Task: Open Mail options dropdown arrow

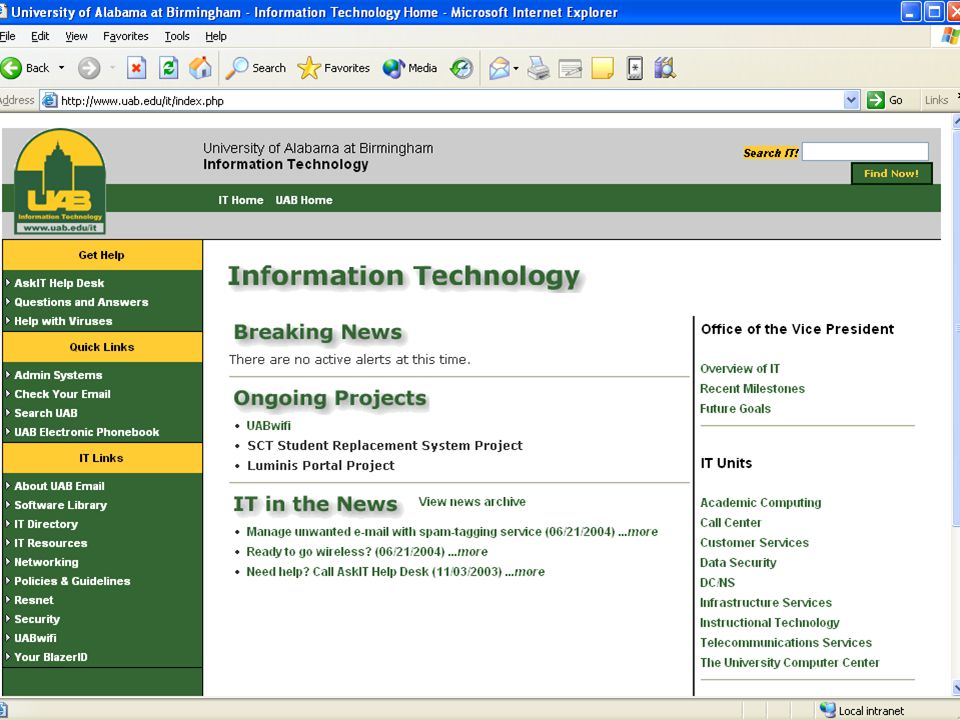Action: coord(516,68)
